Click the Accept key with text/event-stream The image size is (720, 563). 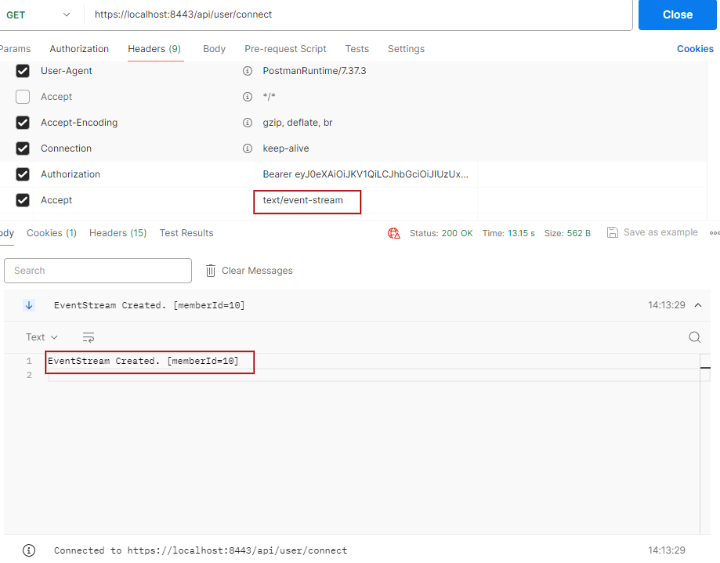click(56, 200)
